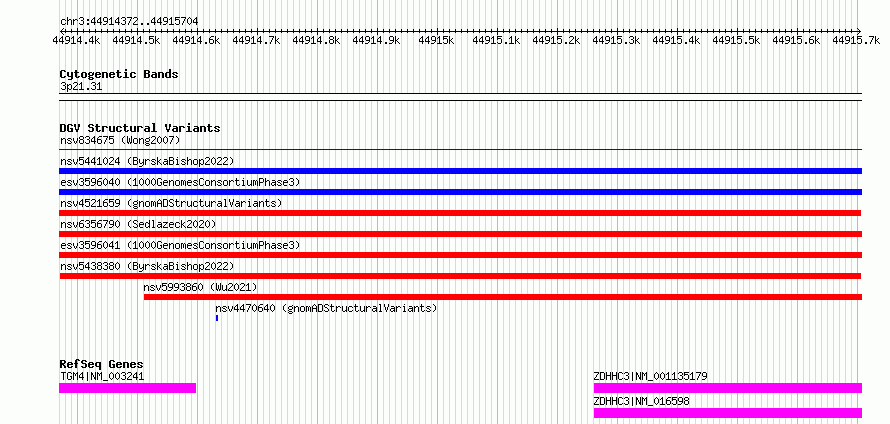The height and width of the screenshot is (424, 890).
Task: Click the red bar for nsv5438380
Action: [x=460, y=276]
